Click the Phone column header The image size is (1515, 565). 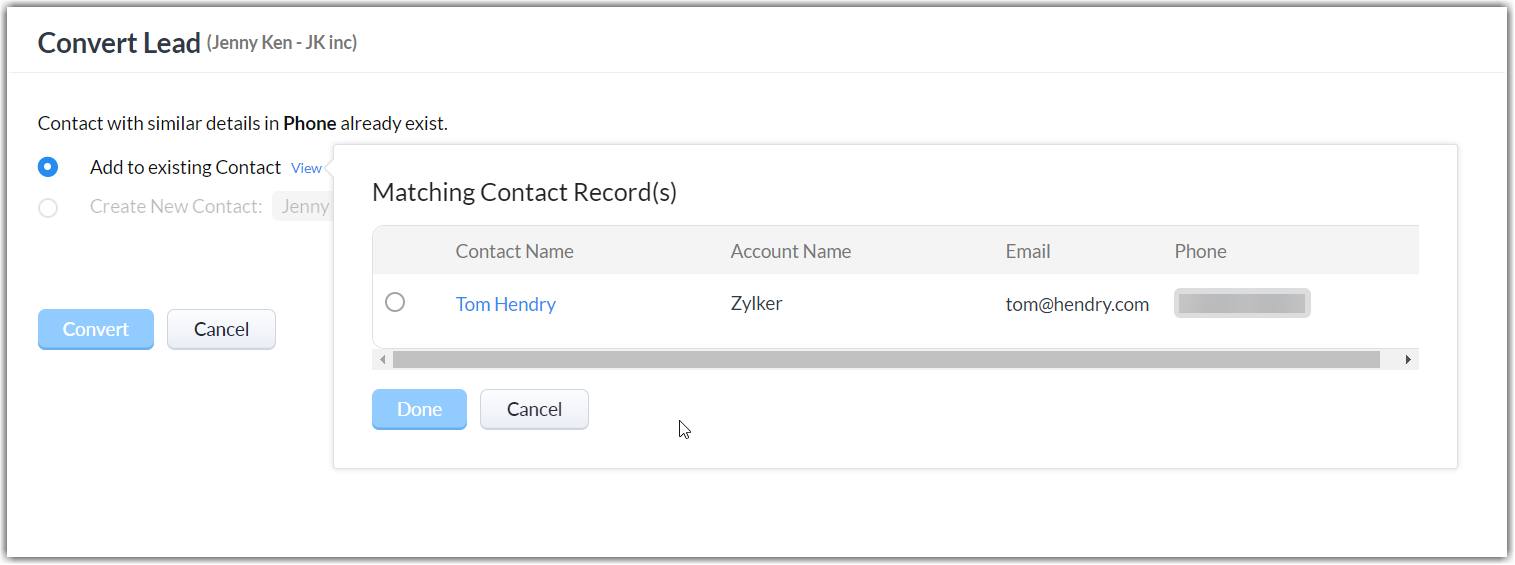coord(1200,251)
